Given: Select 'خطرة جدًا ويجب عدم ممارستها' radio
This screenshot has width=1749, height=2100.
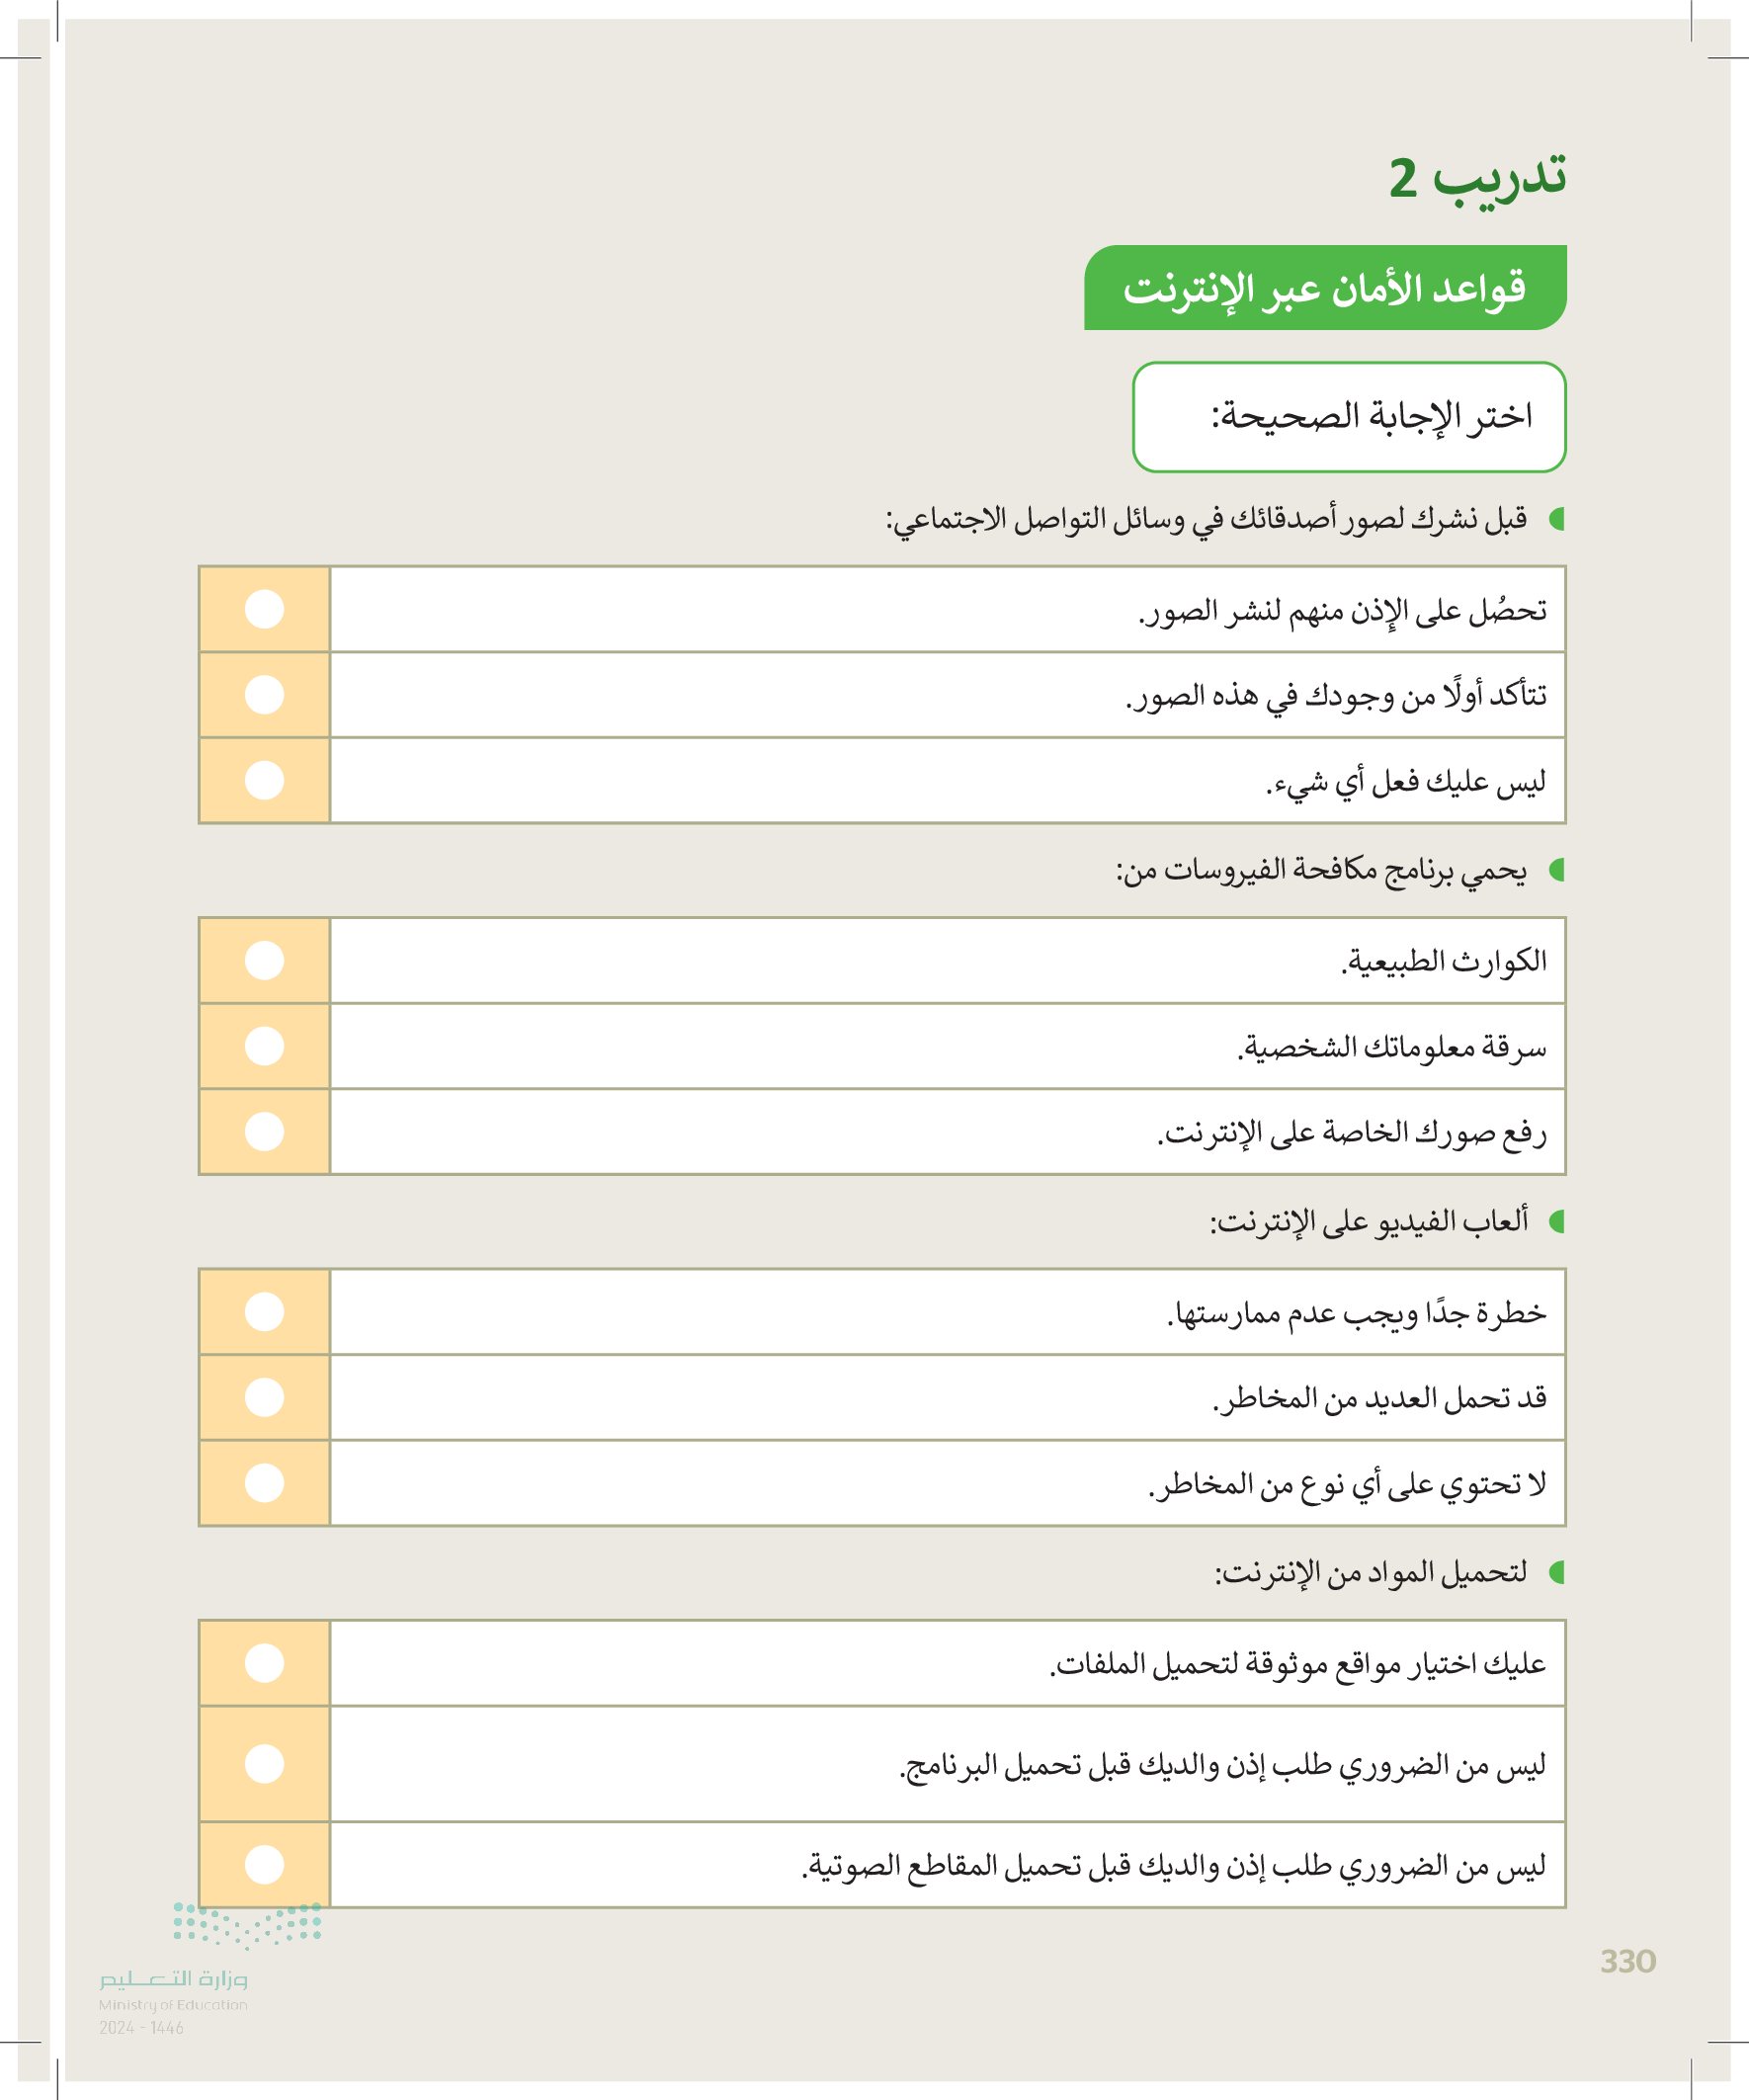Looking at the screenshot, I should click(264, 1311).
